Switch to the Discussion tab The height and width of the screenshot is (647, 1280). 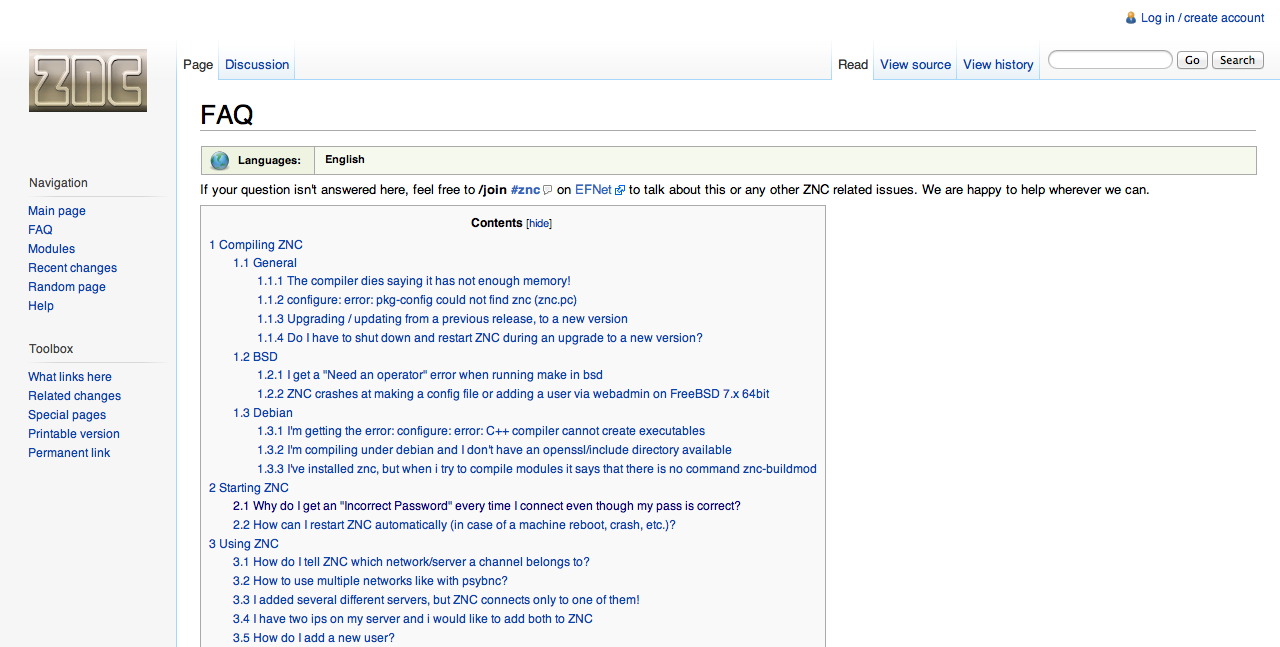coord(257,64)
